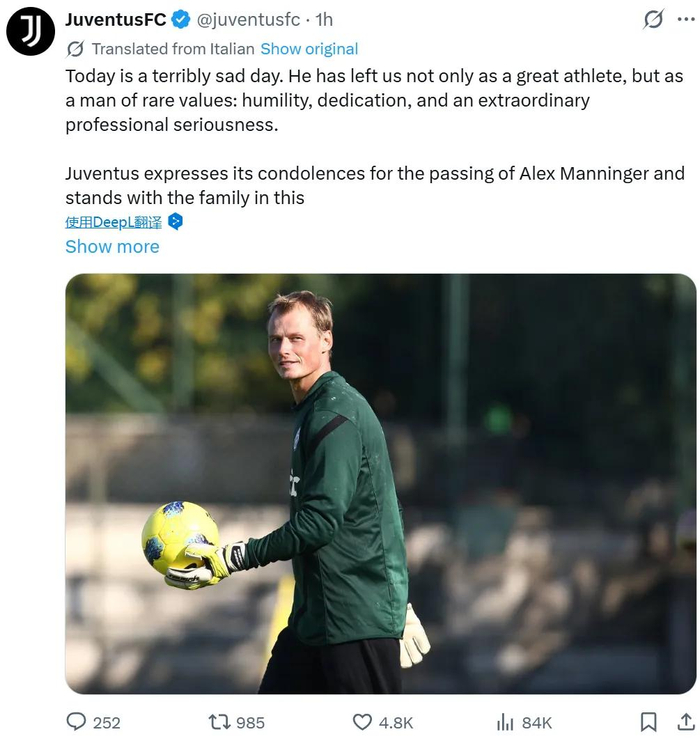Screen dimensions: 700x741
Task: Click the 使用DeepL翻译 translate link
Action: (113, 222)
